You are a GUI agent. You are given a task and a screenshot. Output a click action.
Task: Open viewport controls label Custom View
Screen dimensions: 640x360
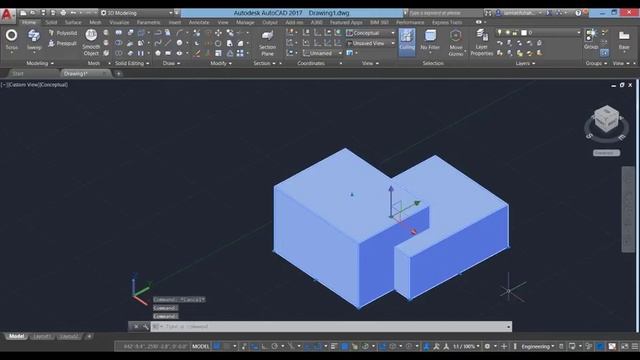[23, 85]
